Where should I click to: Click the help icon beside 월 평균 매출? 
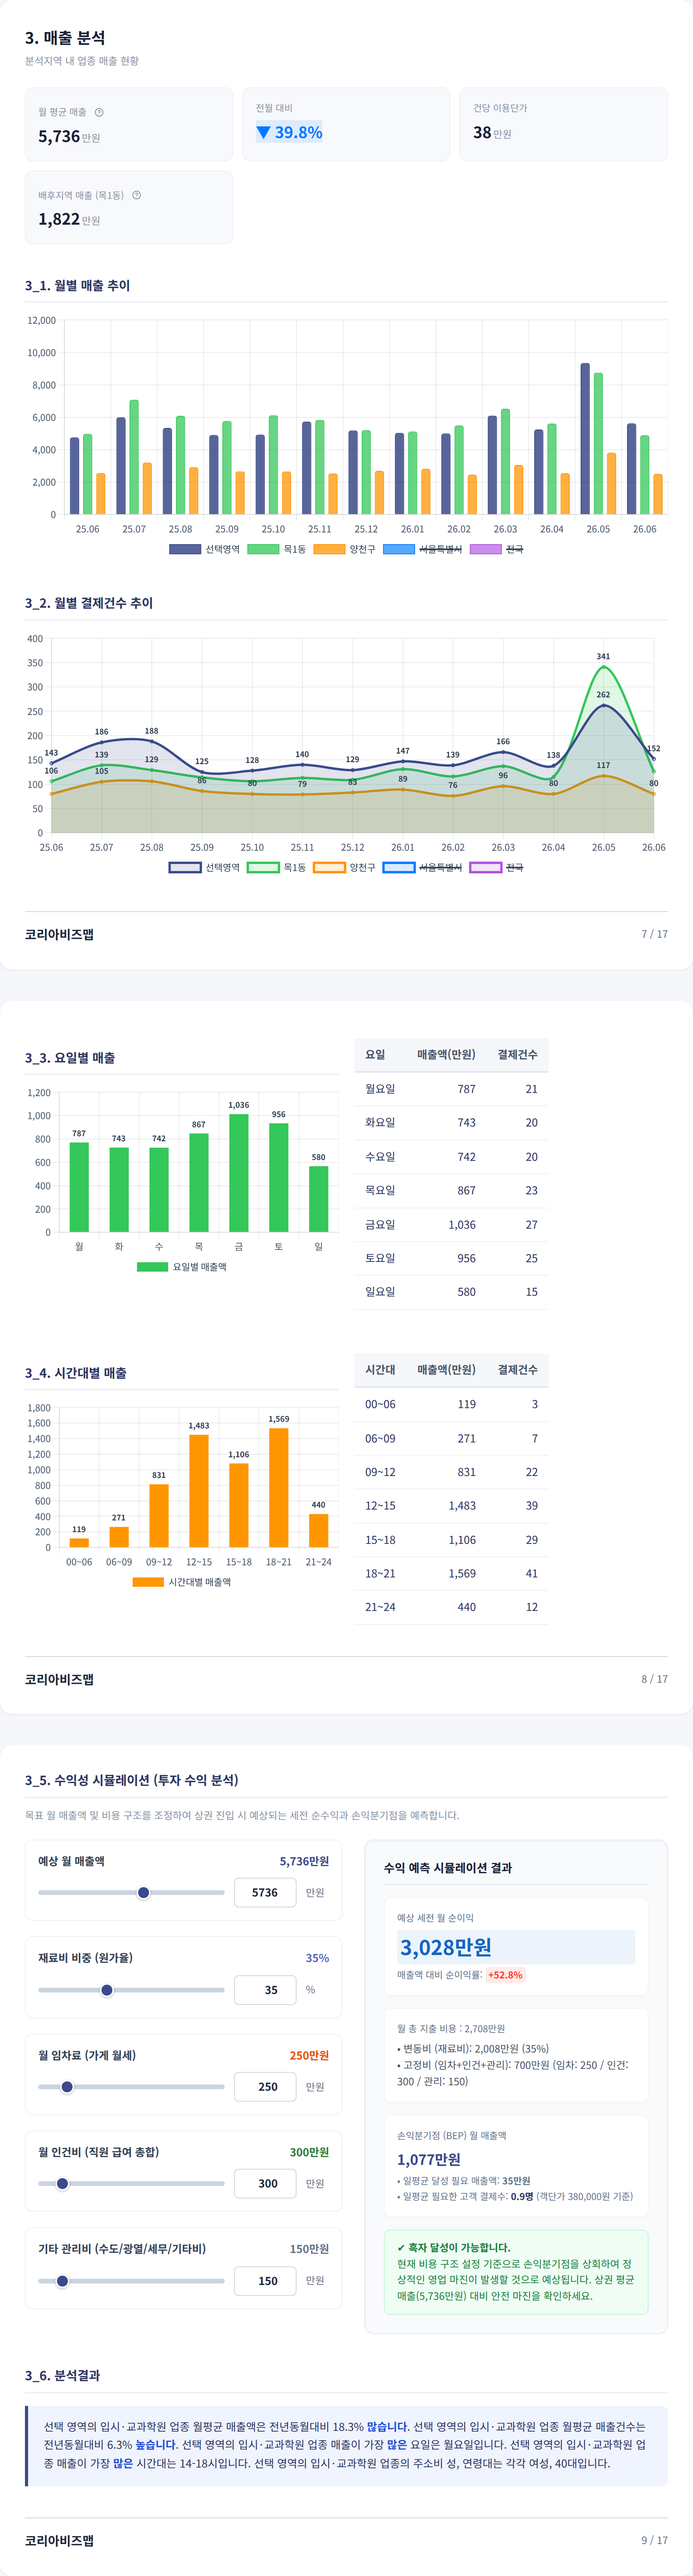[x=99, y=112]
